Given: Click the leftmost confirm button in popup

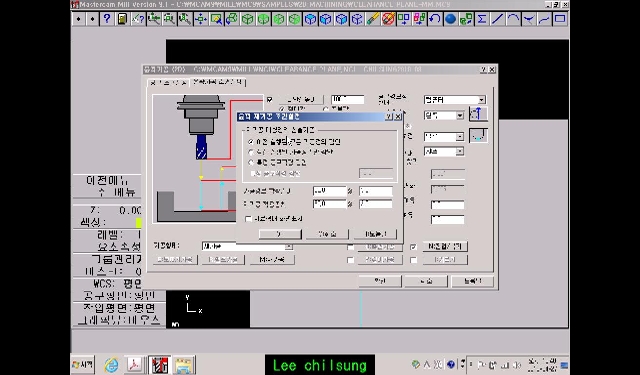Looking at the screenshot, I should click(280, 234).
